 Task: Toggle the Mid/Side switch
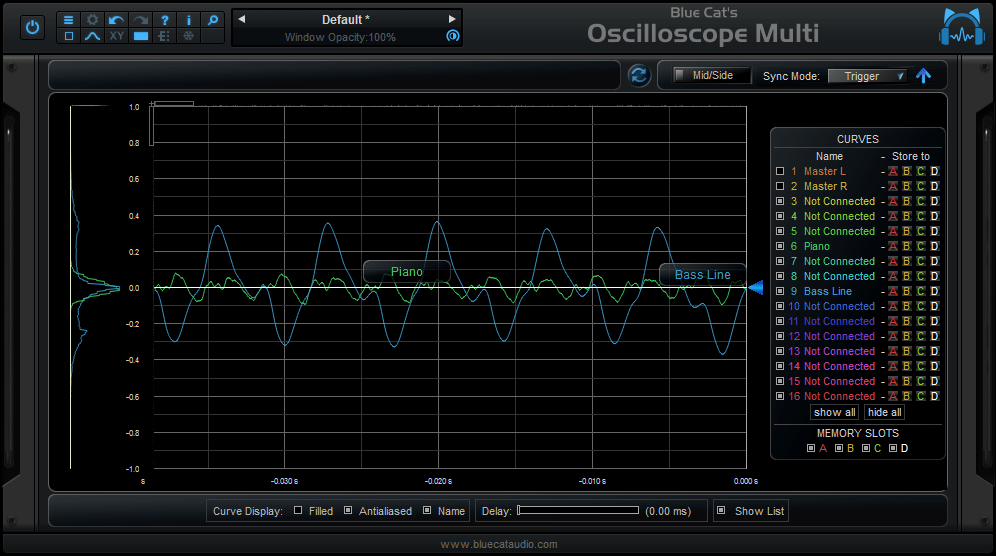pos(712,75)
